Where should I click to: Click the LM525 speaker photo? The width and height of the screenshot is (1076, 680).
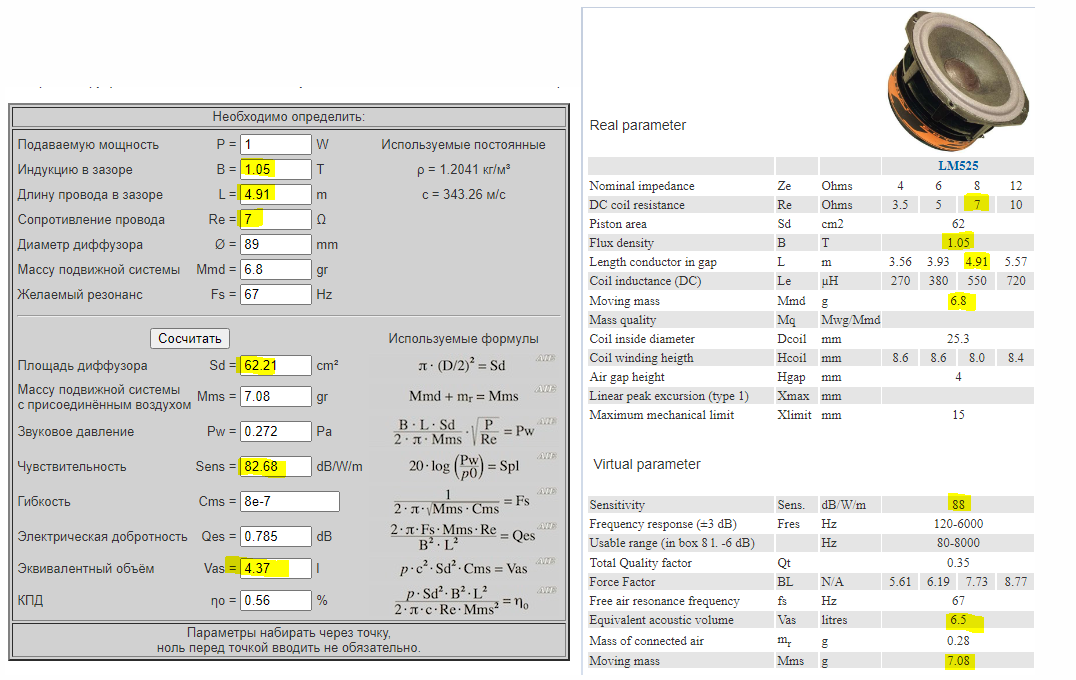(959, 80)
